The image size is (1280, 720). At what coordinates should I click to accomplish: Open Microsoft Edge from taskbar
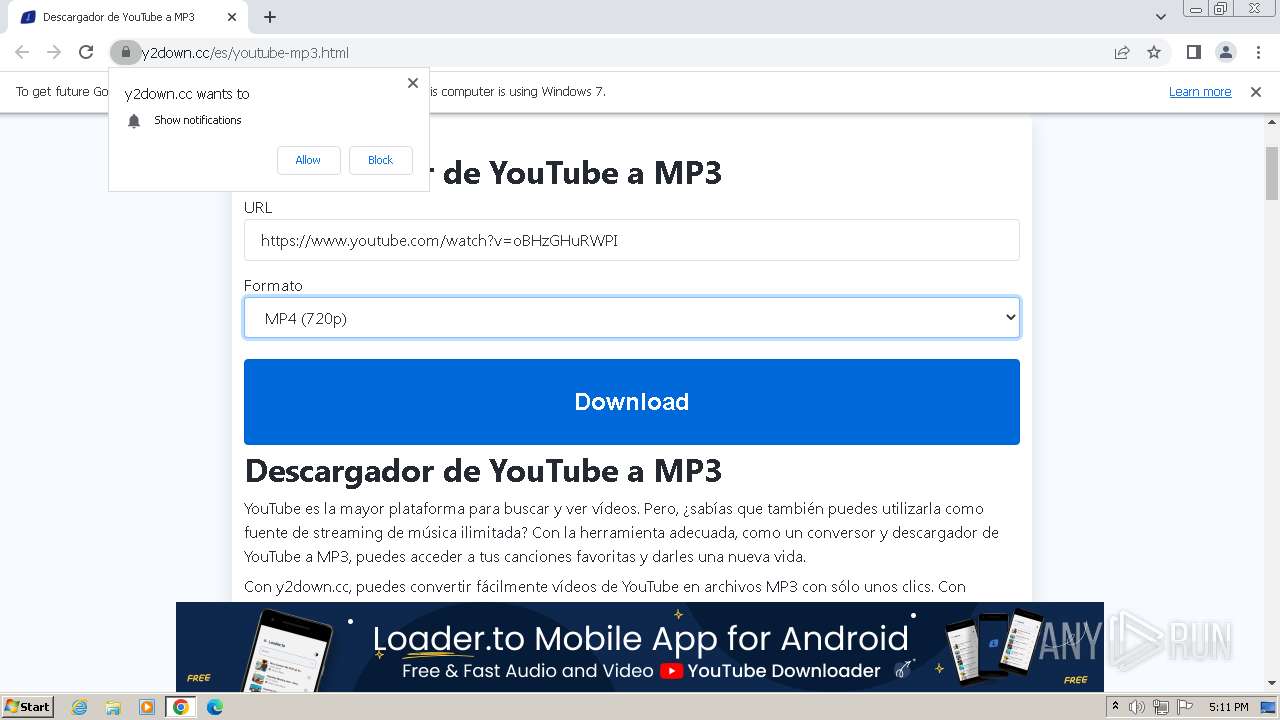pyautogui.click(x=214, y=707)
